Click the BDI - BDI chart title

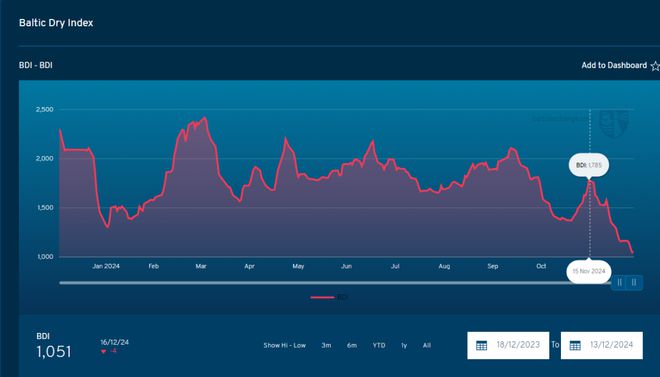[x=36, y=65]
